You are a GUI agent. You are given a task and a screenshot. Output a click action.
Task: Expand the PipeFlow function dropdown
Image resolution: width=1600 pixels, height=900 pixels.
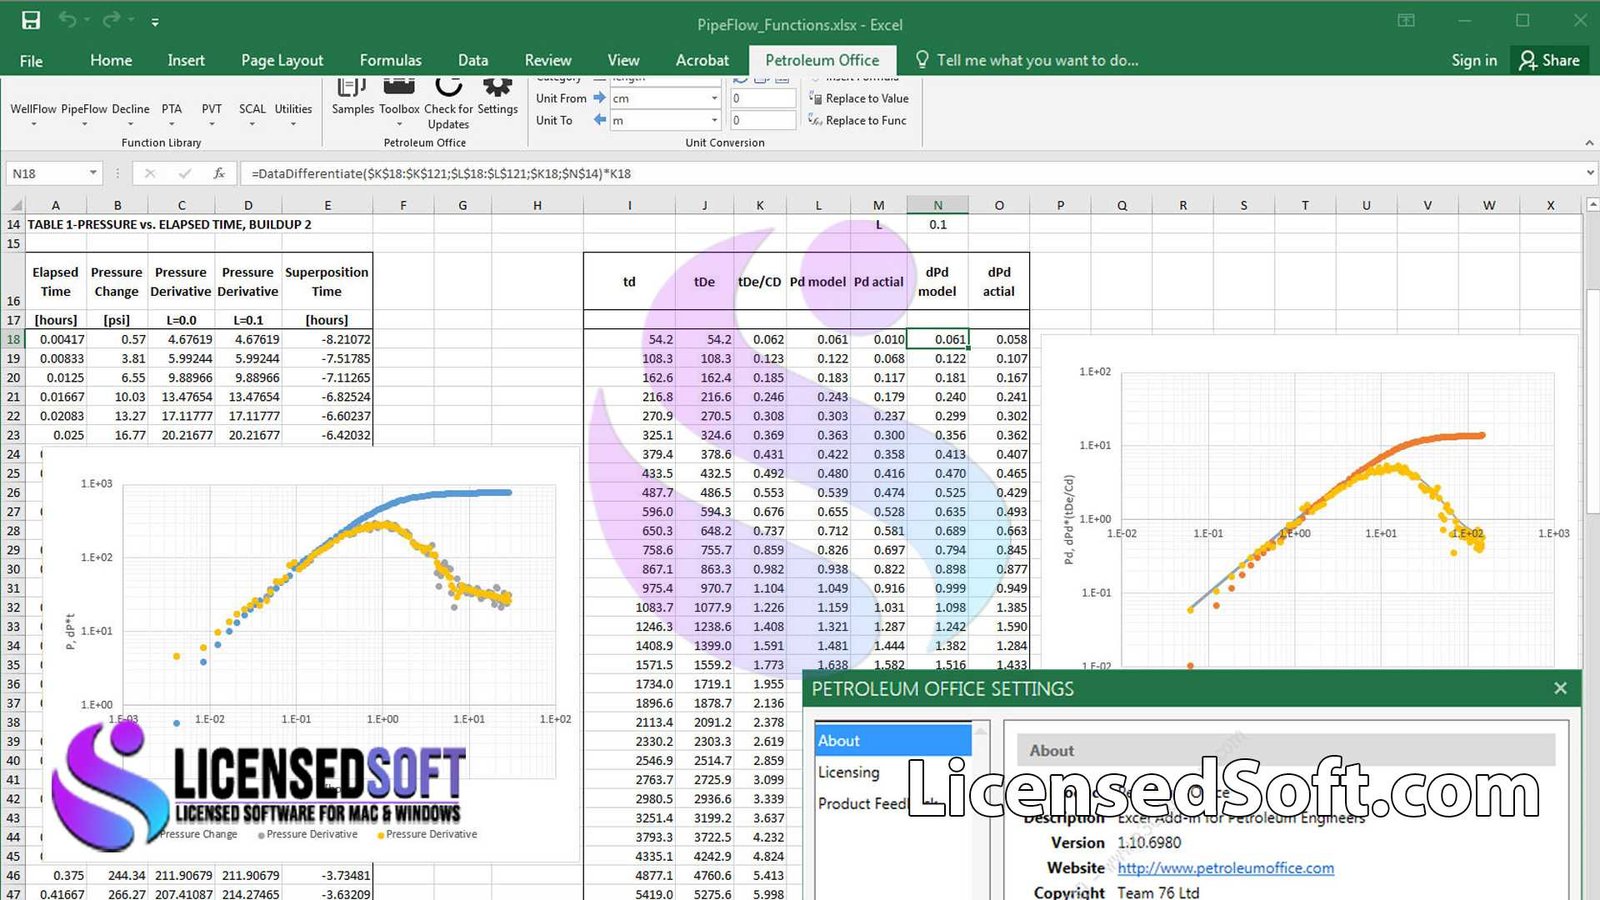84,124
